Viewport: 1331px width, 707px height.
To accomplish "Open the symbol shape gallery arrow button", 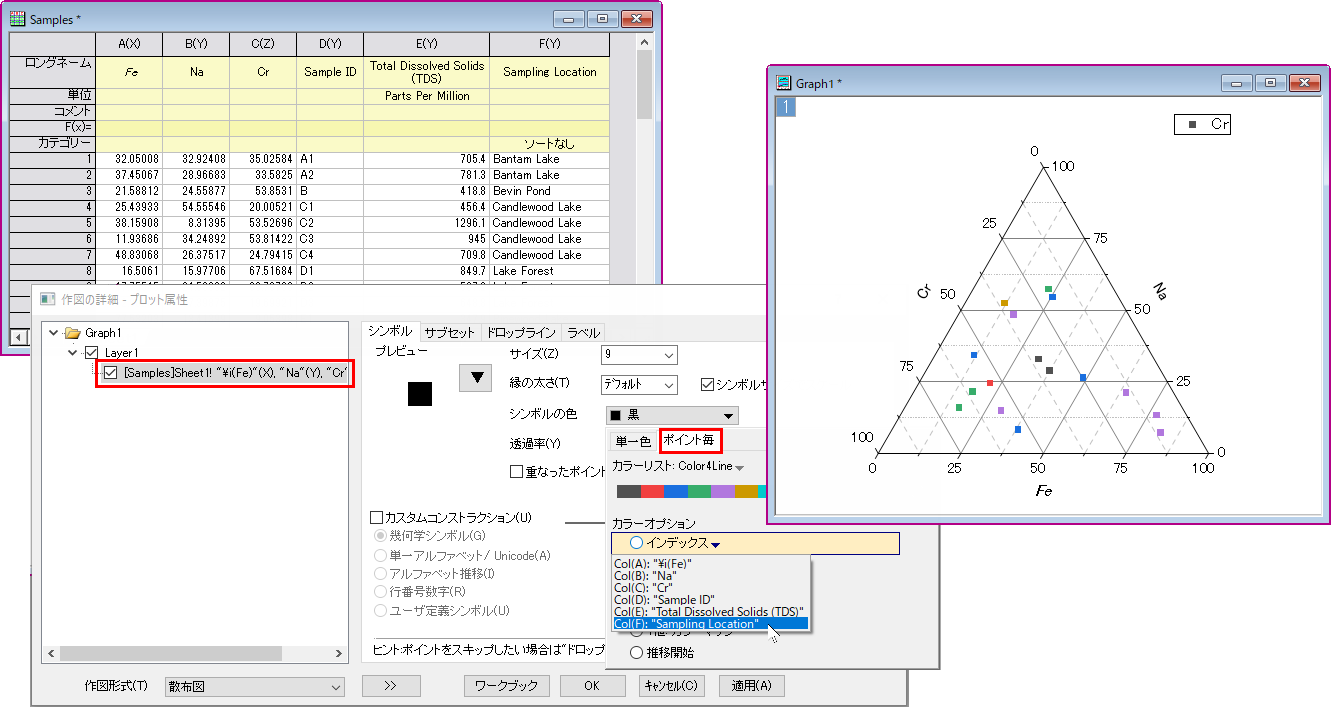I will click(x=477, y=377).
